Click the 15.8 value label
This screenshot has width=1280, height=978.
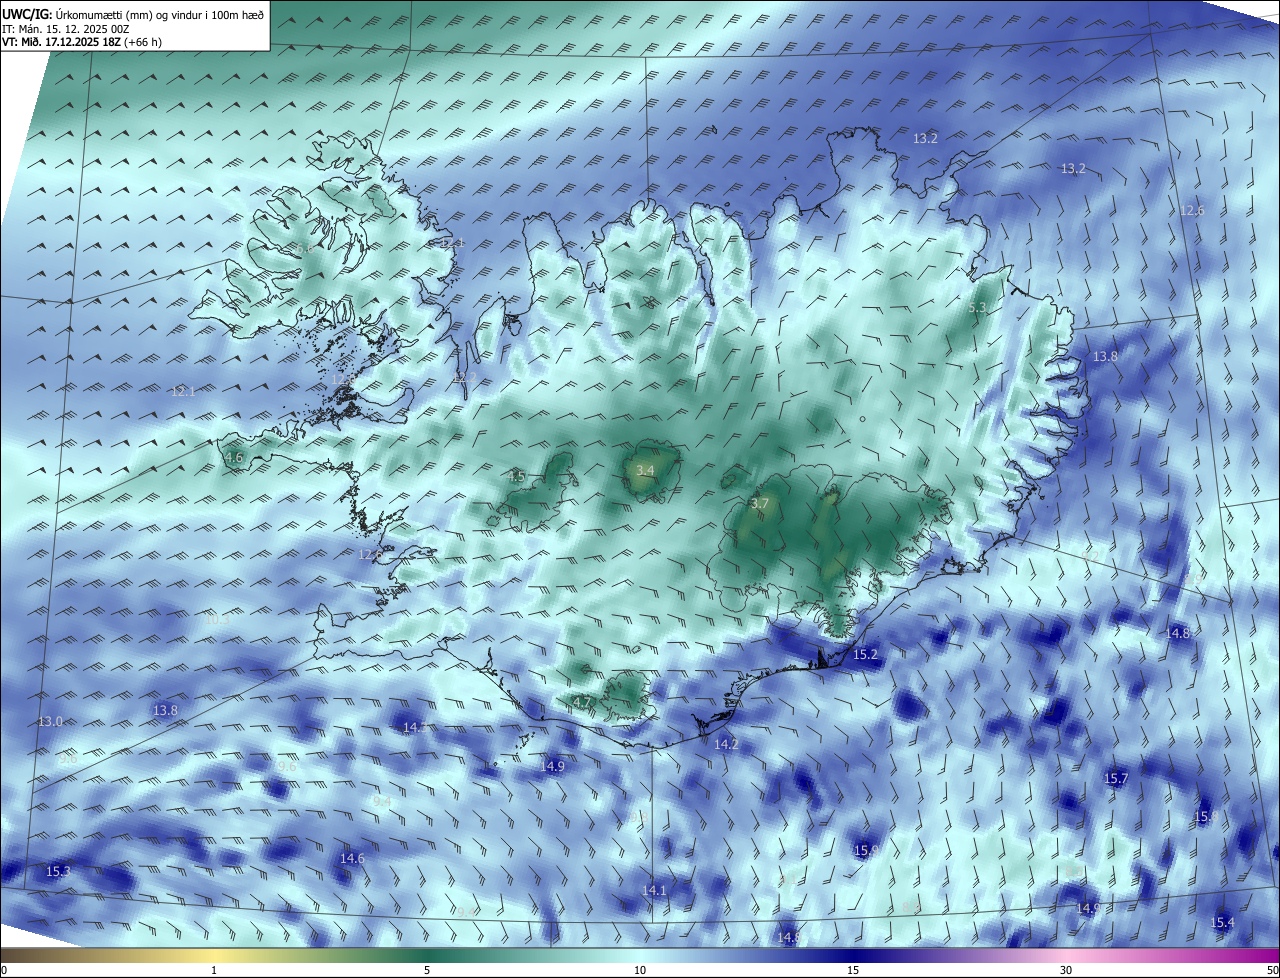click(1204, 817)
